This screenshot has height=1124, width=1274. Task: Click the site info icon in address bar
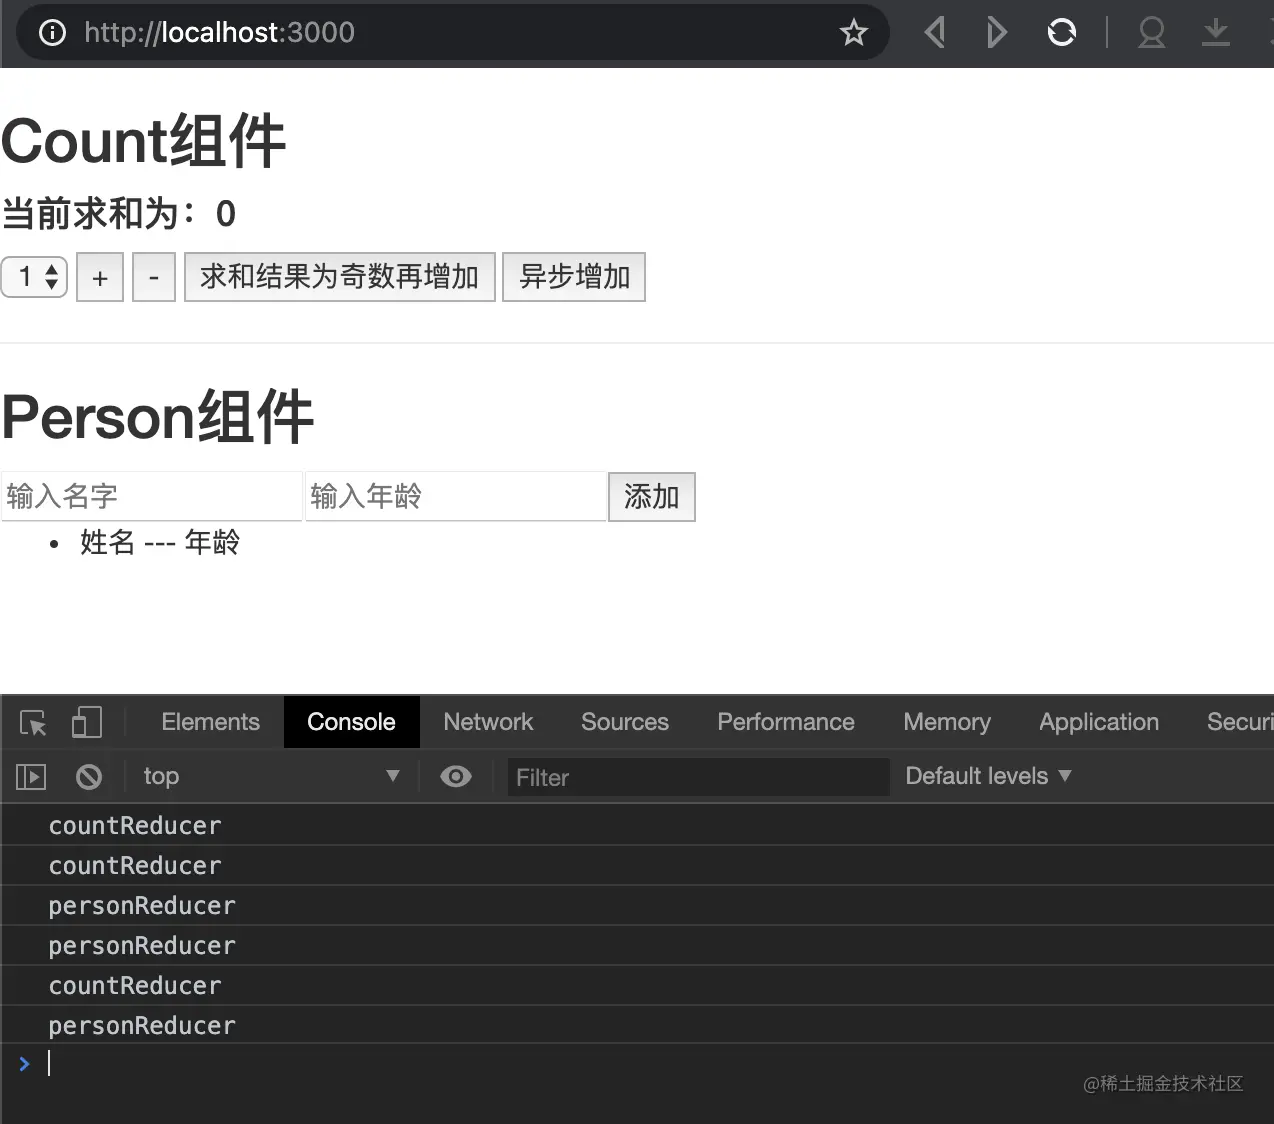(52, 33)
